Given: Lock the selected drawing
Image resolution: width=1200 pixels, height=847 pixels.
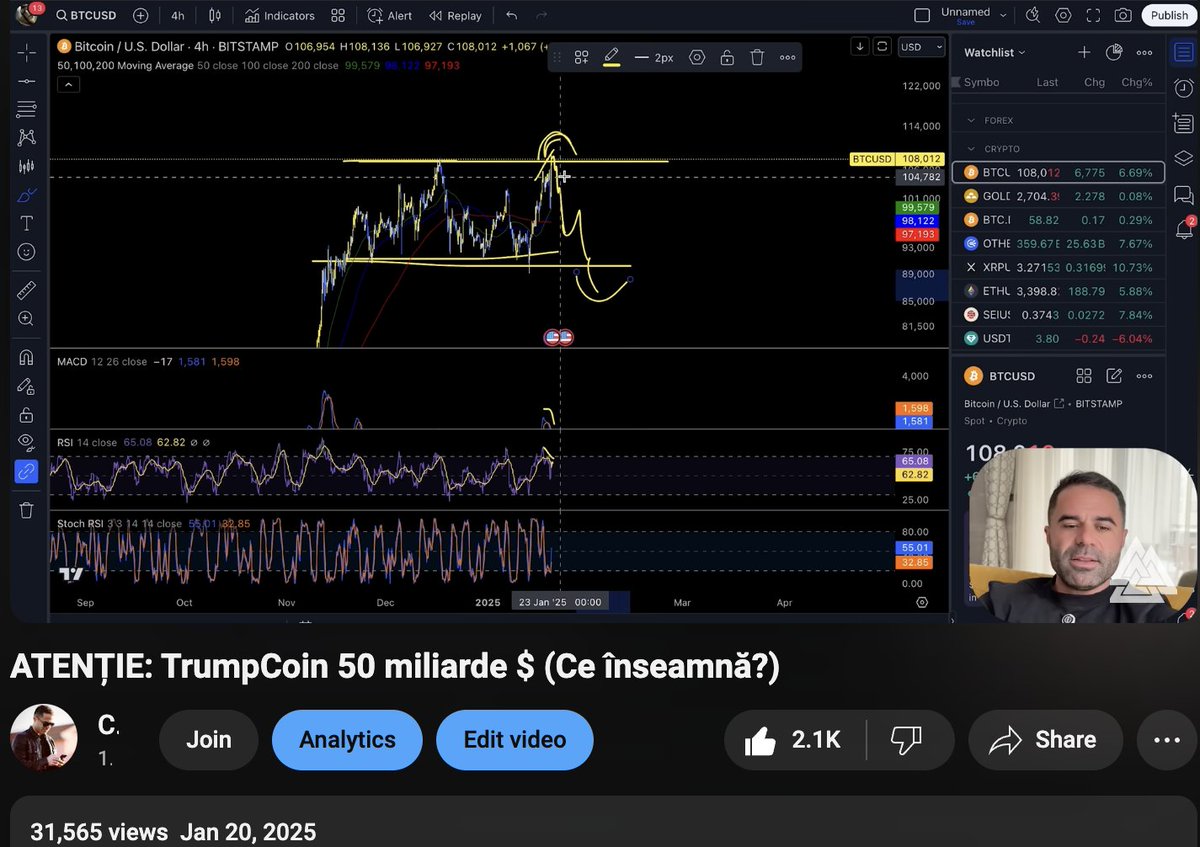Looking at the screenshot, I should click(727, 57).
